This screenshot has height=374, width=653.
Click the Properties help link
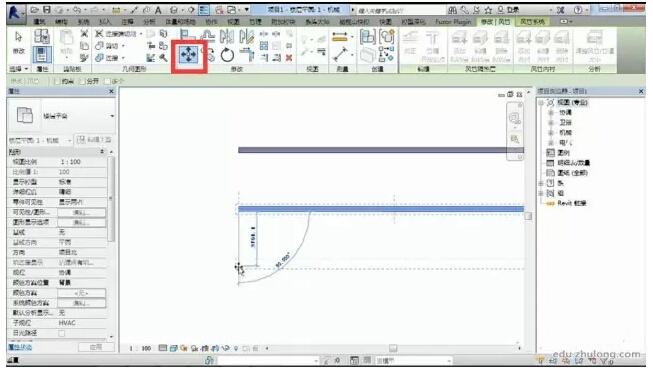20,347
